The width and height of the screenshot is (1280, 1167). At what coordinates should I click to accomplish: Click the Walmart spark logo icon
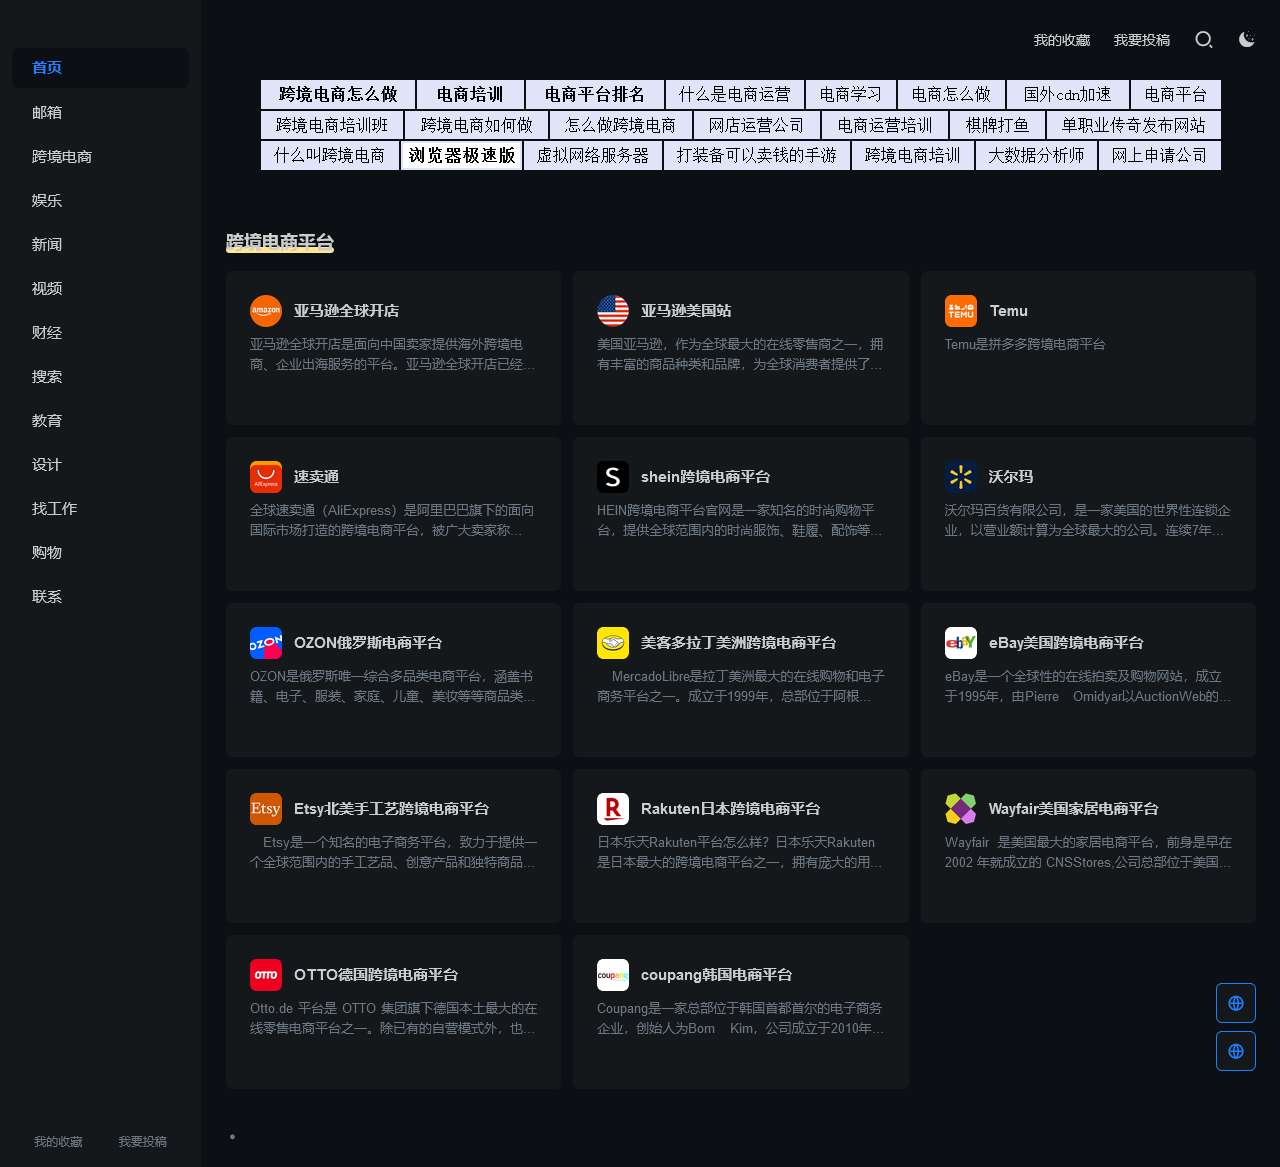click(x=961, y=477)
